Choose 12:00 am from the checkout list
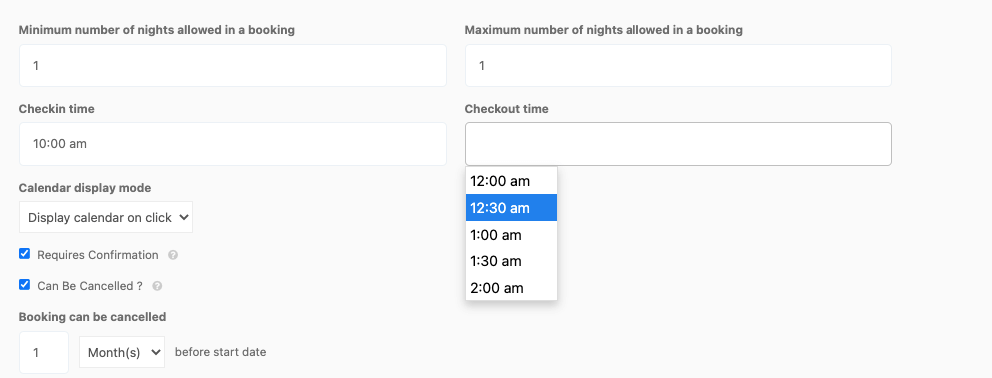The height and width of the screenshot is (378, 992). 511,181
